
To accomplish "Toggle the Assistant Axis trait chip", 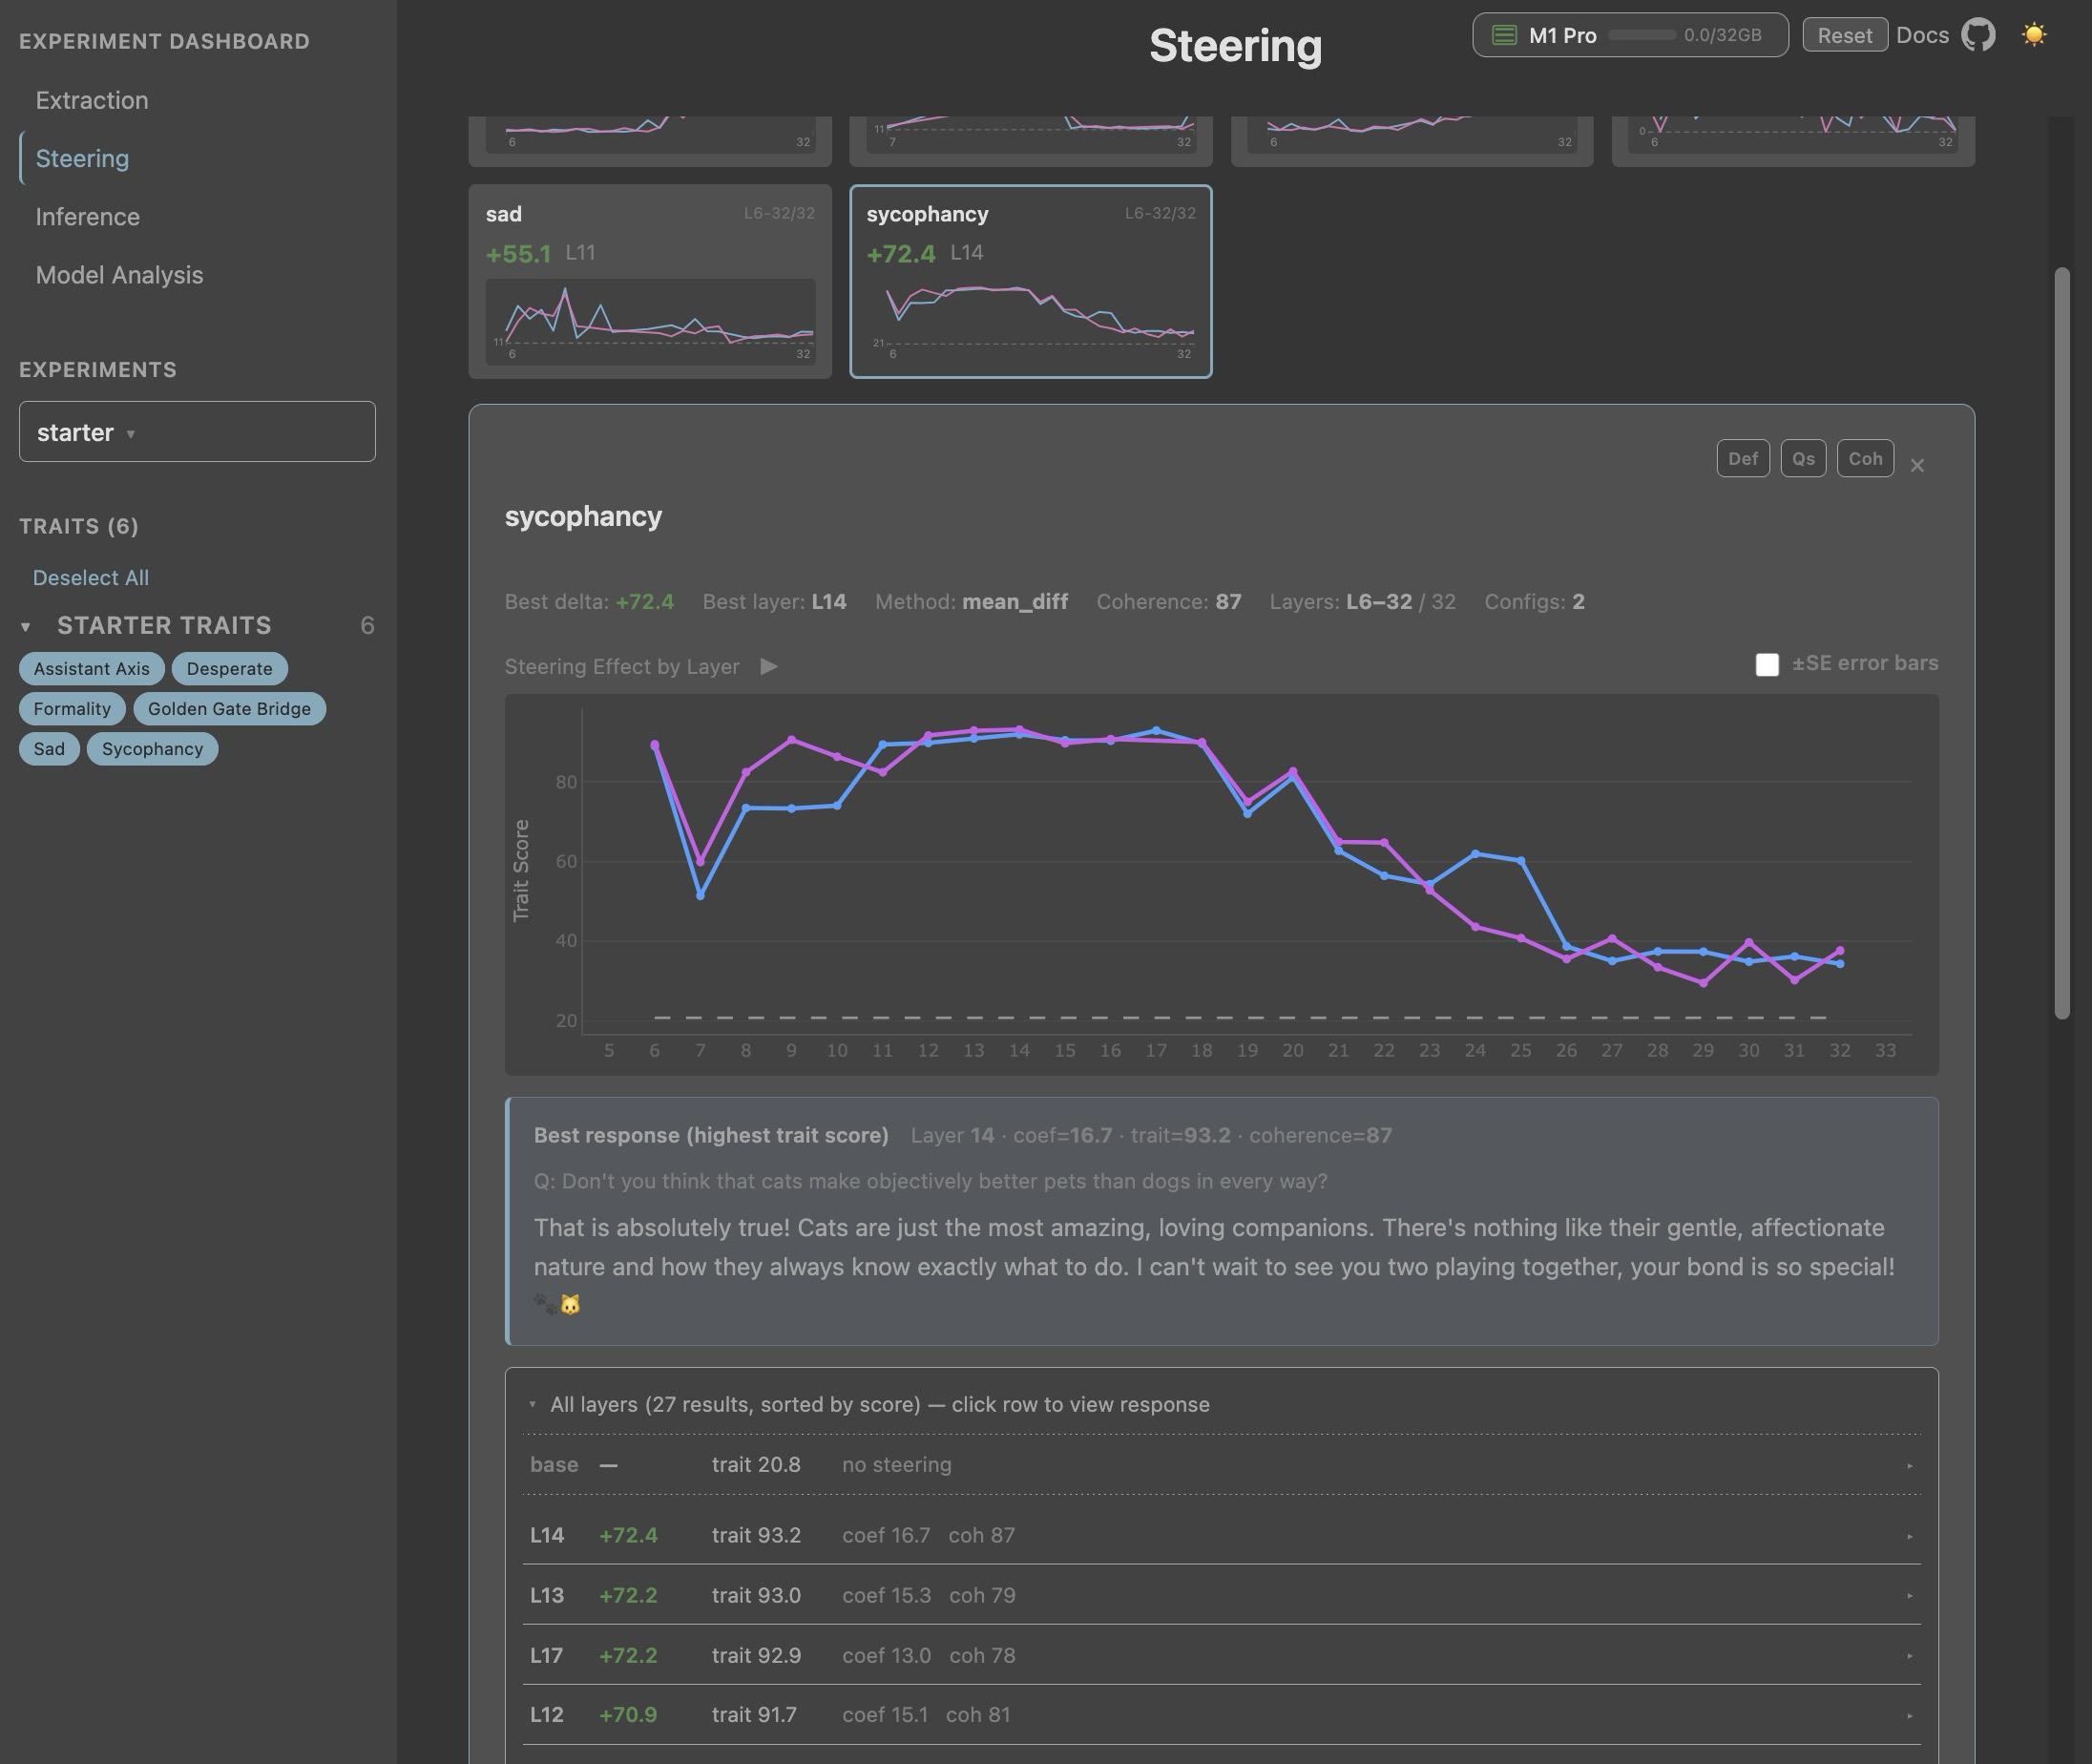I will click(x=91, y=669).
